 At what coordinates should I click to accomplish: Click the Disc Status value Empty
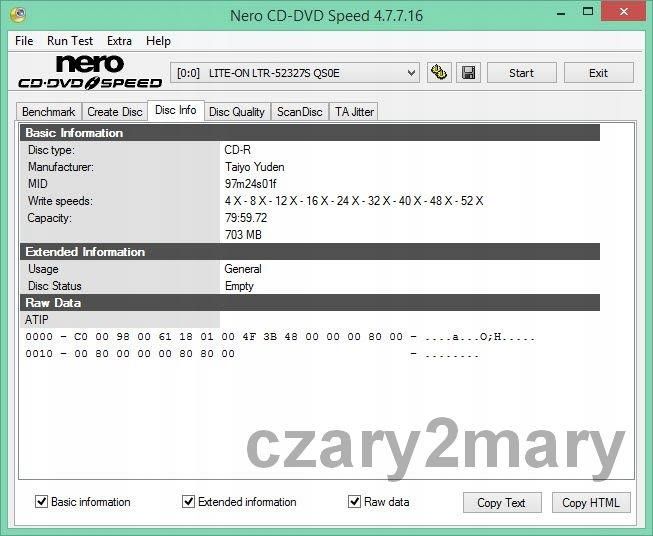tap(239, 286)
